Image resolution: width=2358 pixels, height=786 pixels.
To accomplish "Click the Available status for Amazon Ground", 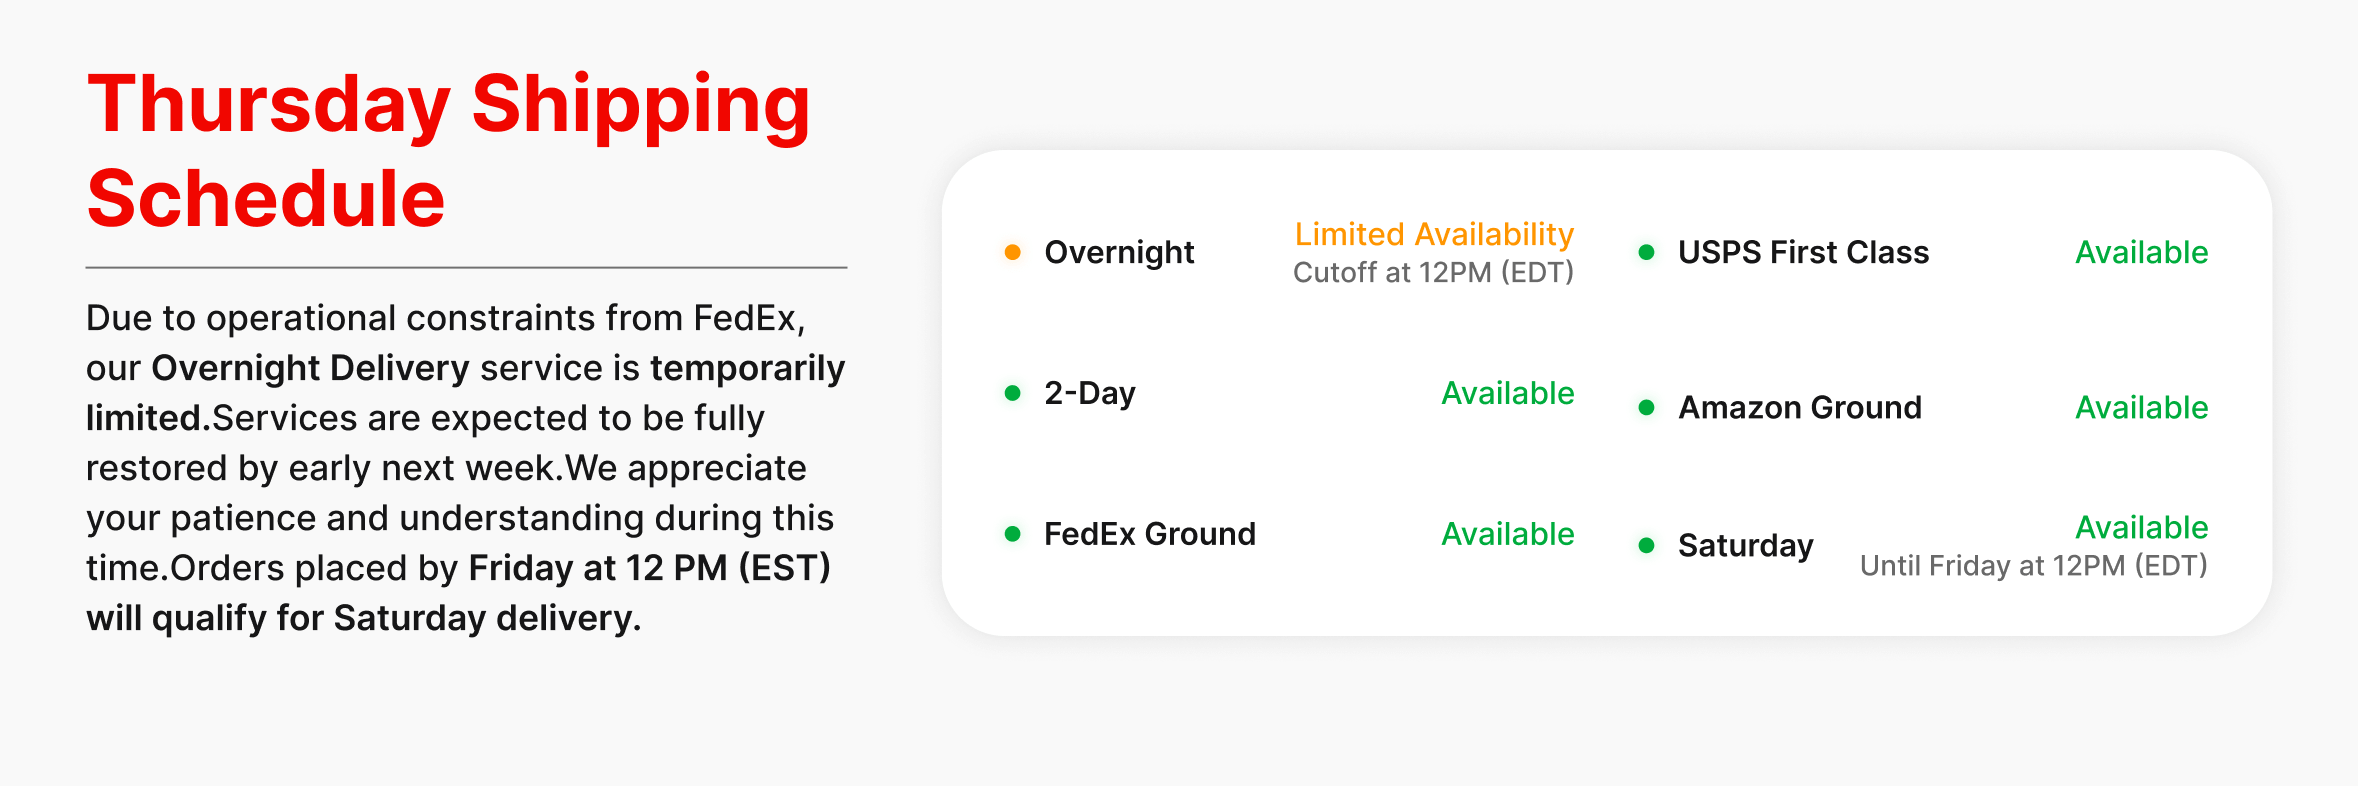I will [2141, 407].
